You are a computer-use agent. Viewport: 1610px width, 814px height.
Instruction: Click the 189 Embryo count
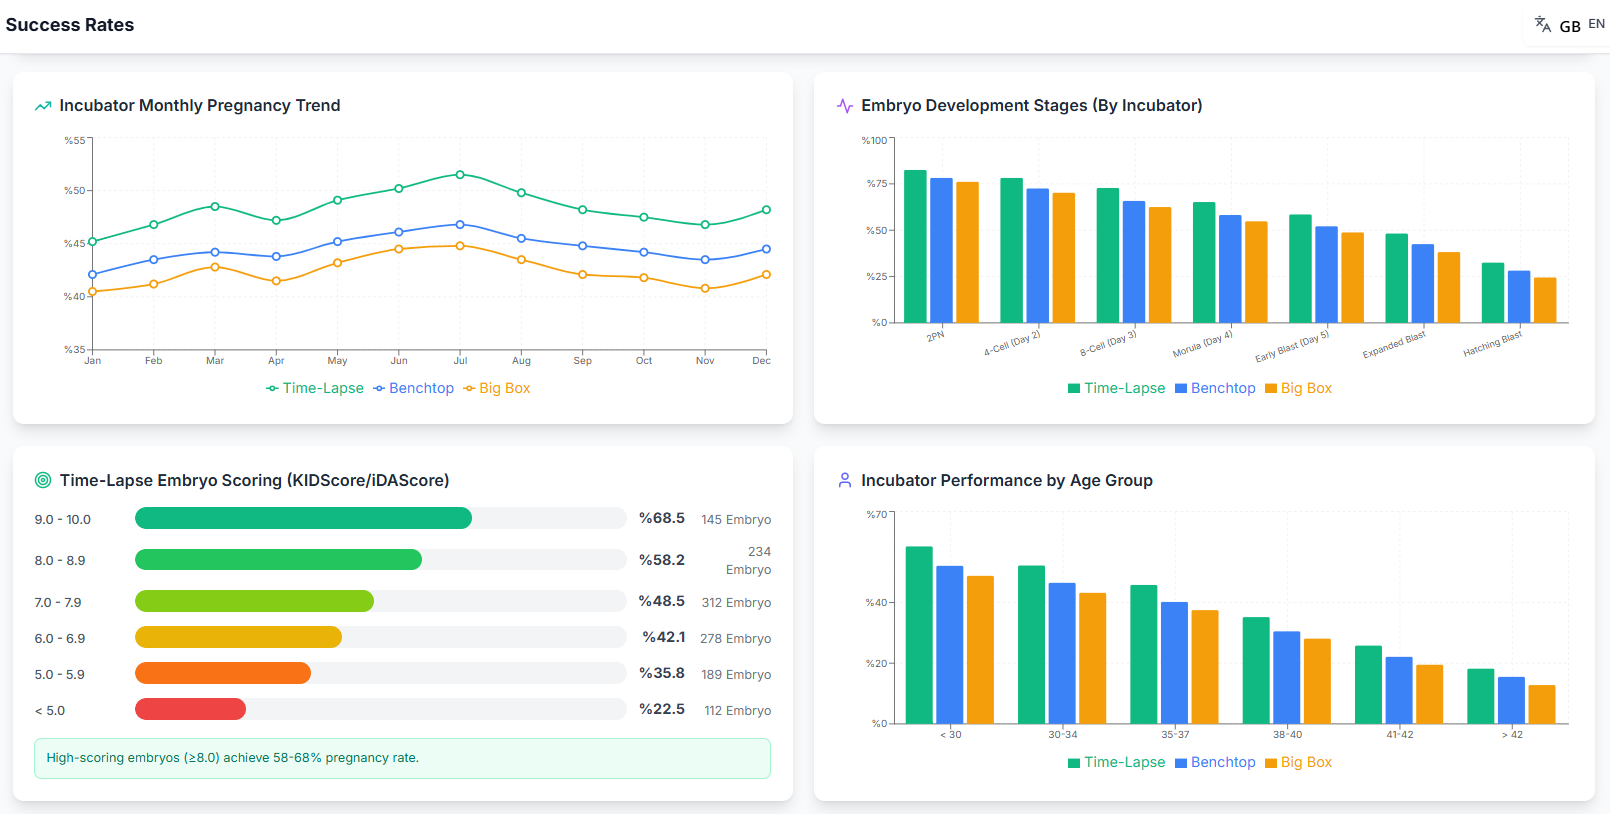(736, 674)
